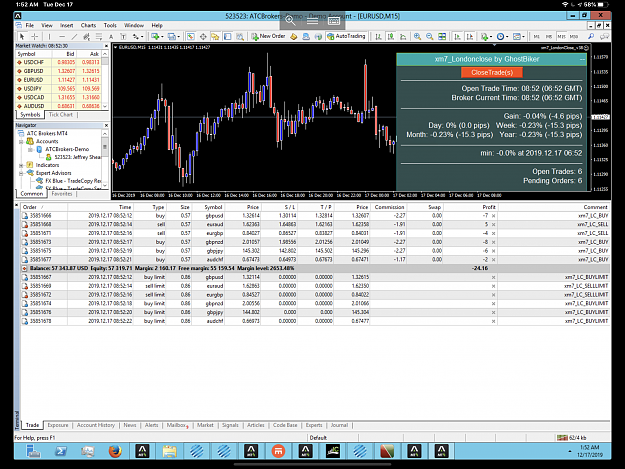625x469 pixels.
Task: Open the profiles dropdown in toolbar
Action: (x=179, y=37)
